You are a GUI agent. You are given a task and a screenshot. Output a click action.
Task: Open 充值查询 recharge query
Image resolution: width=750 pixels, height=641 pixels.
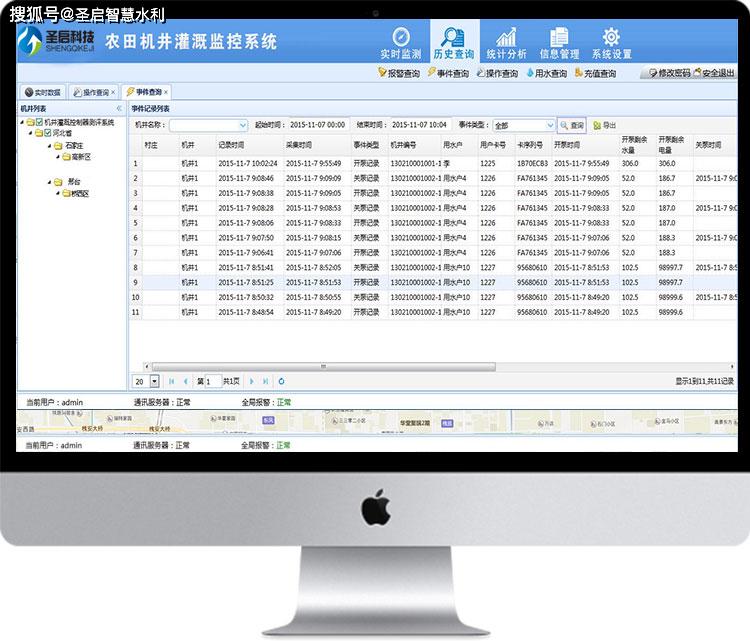pos(595,73)
